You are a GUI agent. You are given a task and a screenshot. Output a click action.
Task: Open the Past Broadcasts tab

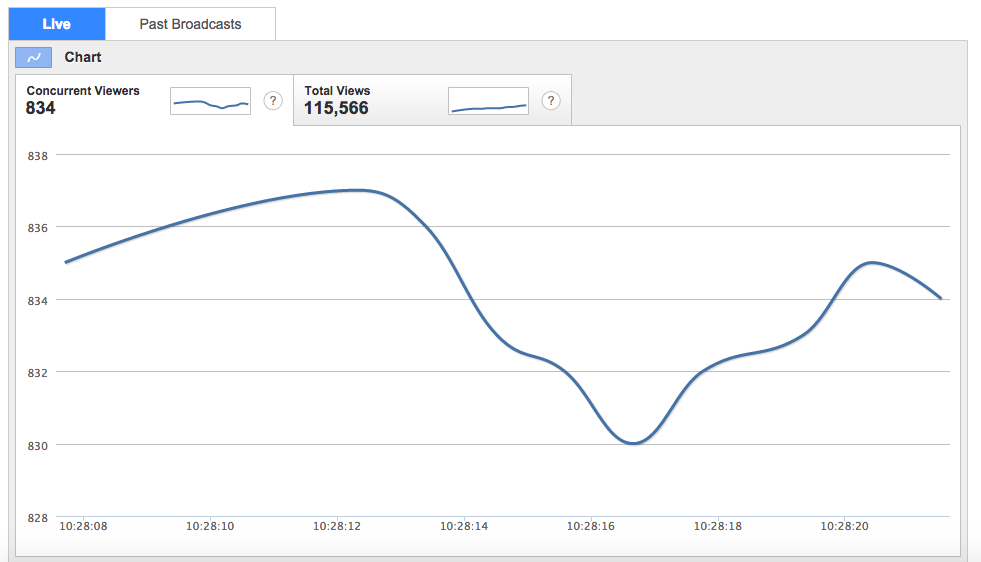click(x=190, y=24)
